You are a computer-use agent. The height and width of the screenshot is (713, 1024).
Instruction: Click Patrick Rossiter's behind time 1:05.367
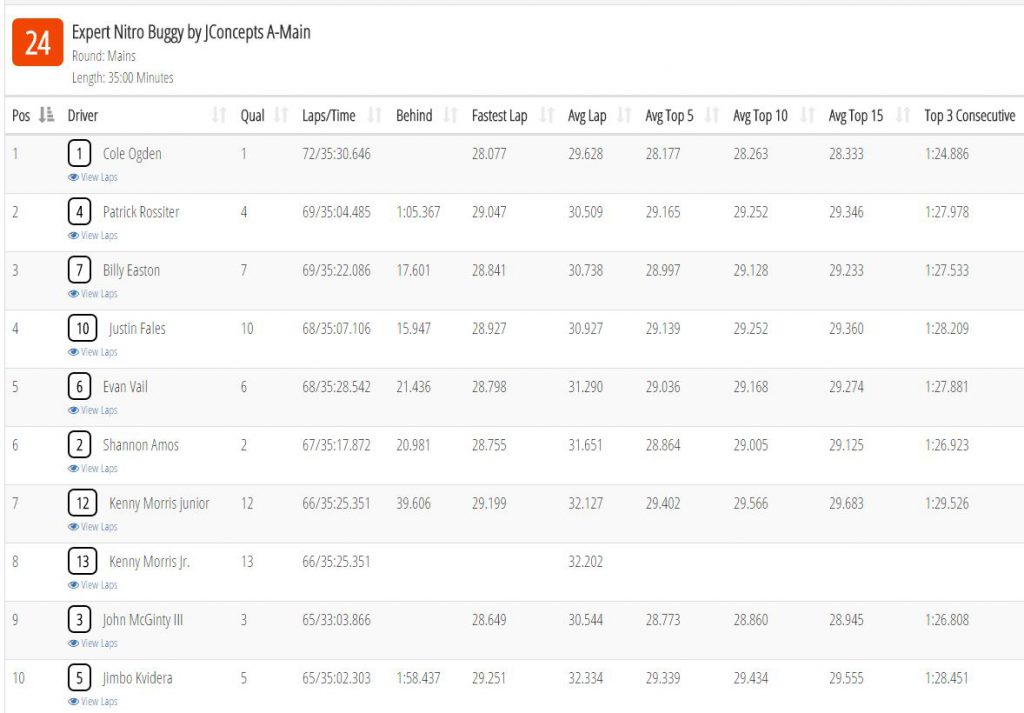(x=418, y=212)
